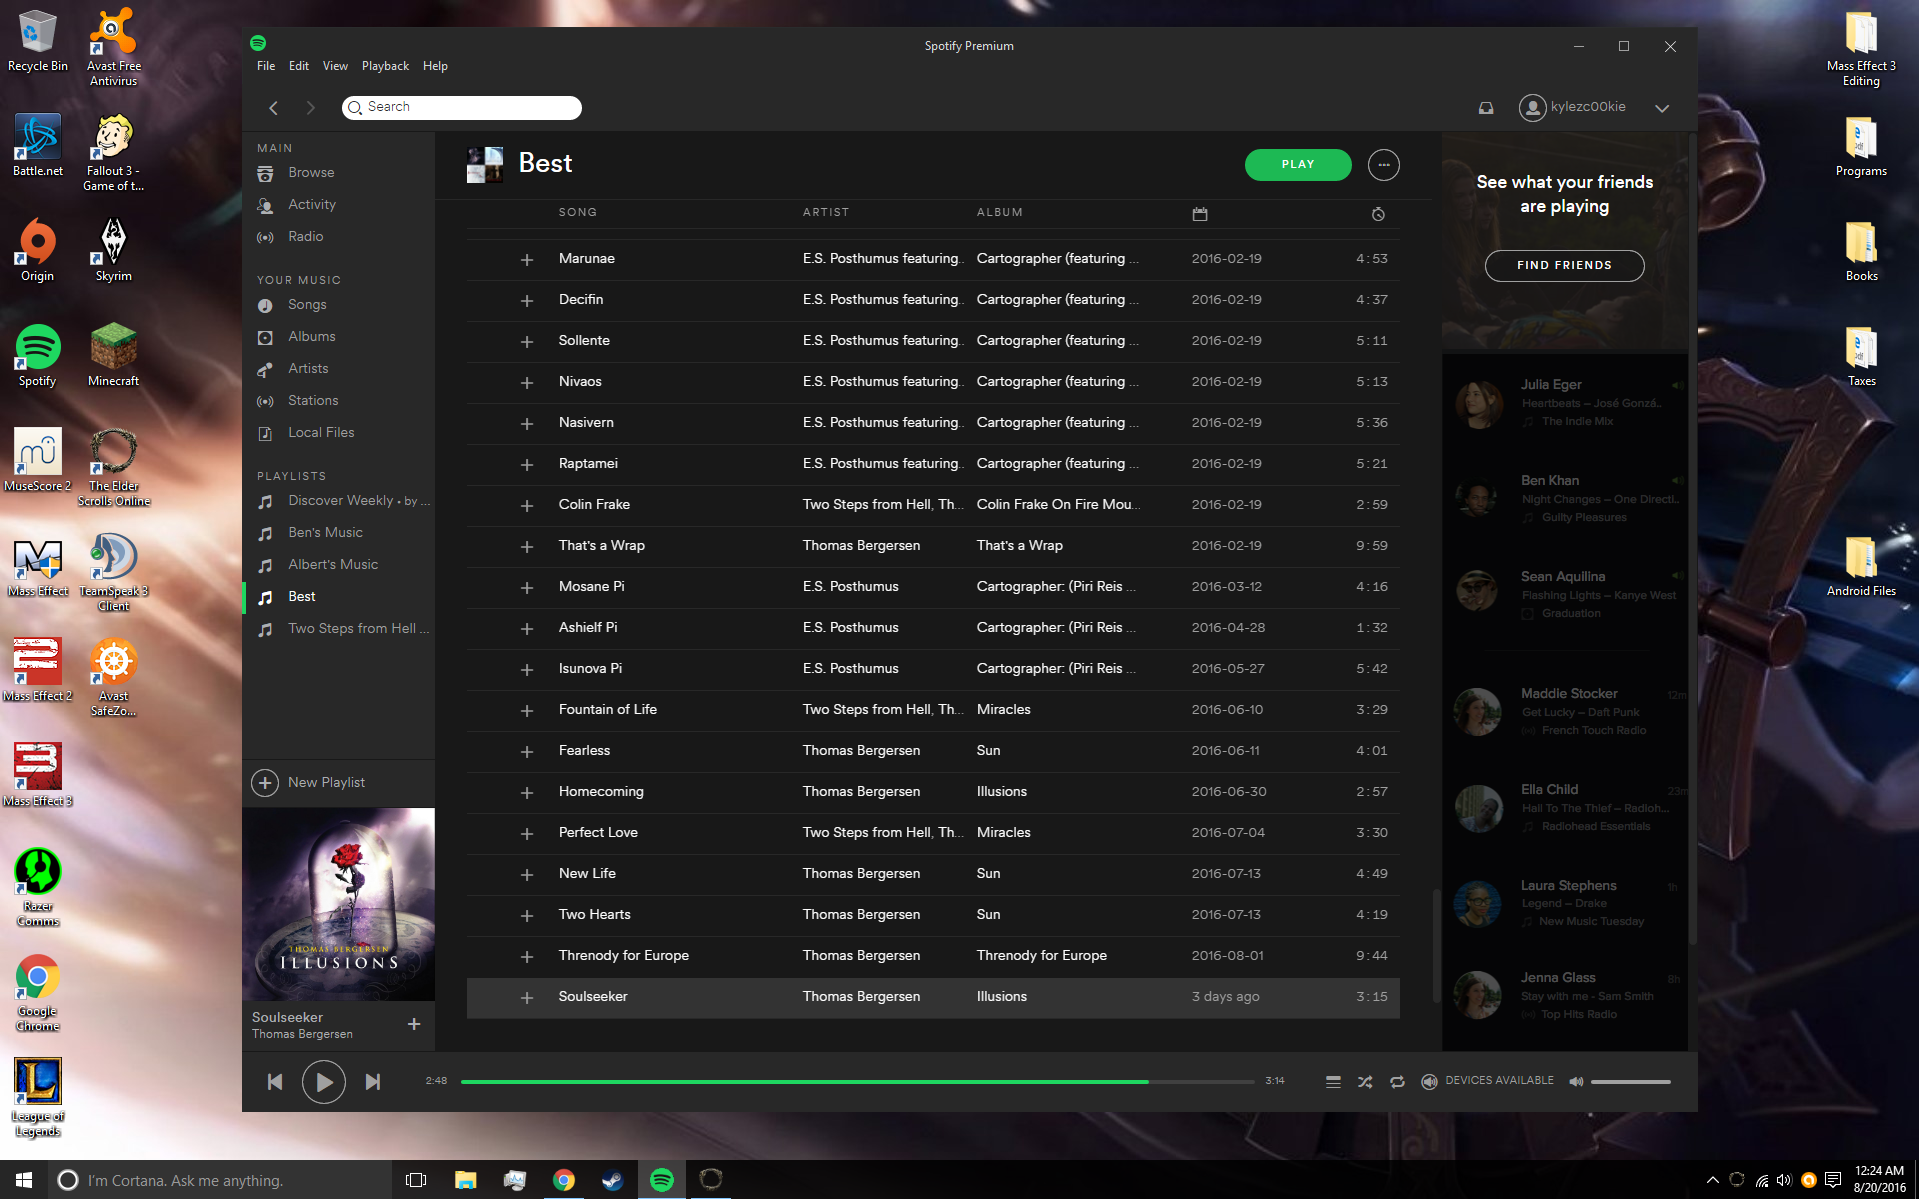Seek within the song progress bar
1919x1199 pixels.
[857, 1082]
